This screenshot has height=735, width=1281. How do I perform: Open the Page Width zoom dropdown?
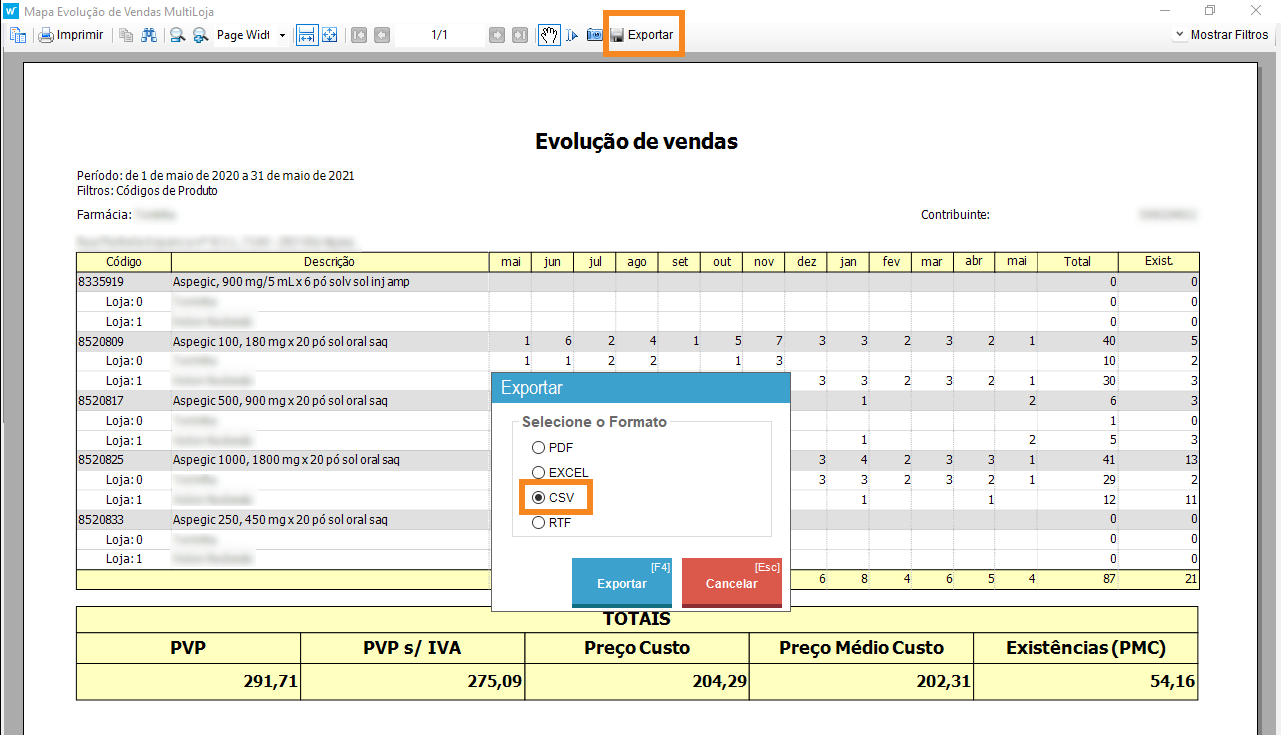coord(282,35)
